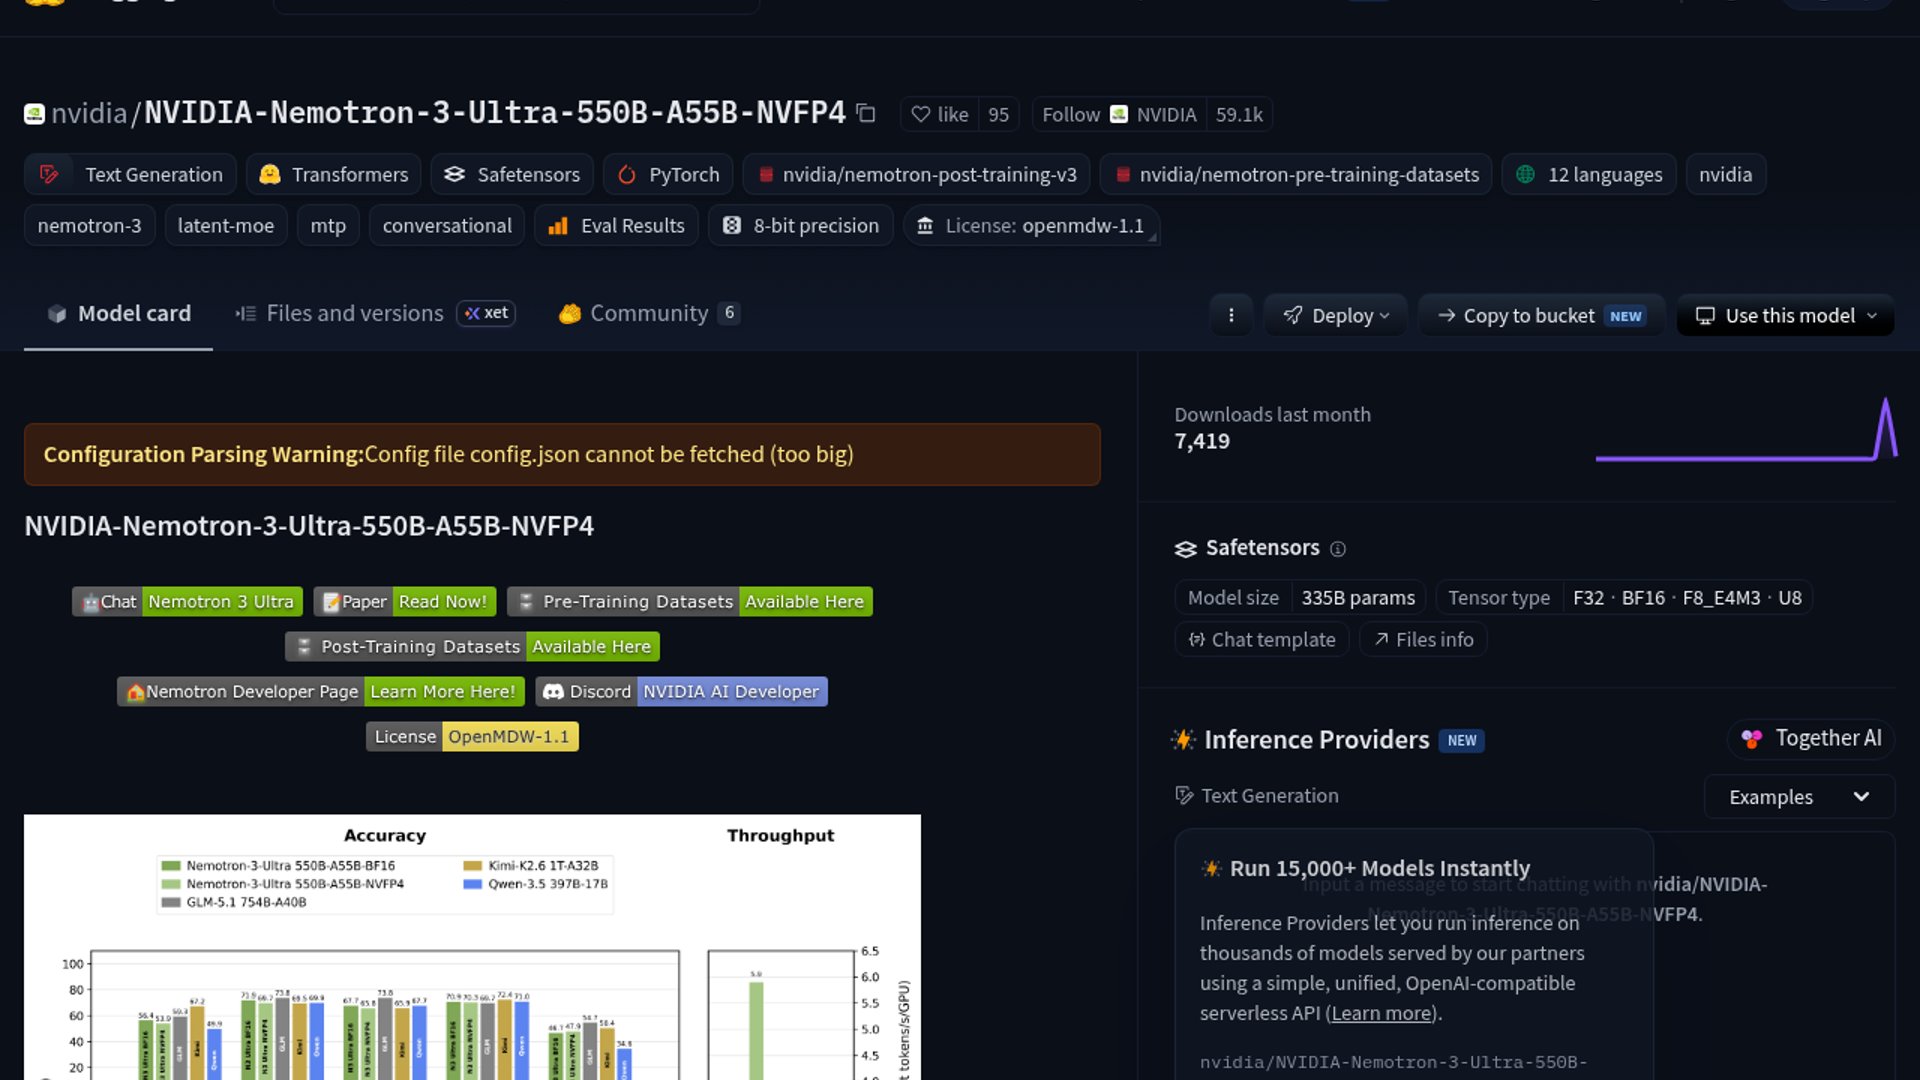The height and width of the screenshot is (1080, 1920).
Task: Click the 12 languages tag
Action: tap(1589, 174)
